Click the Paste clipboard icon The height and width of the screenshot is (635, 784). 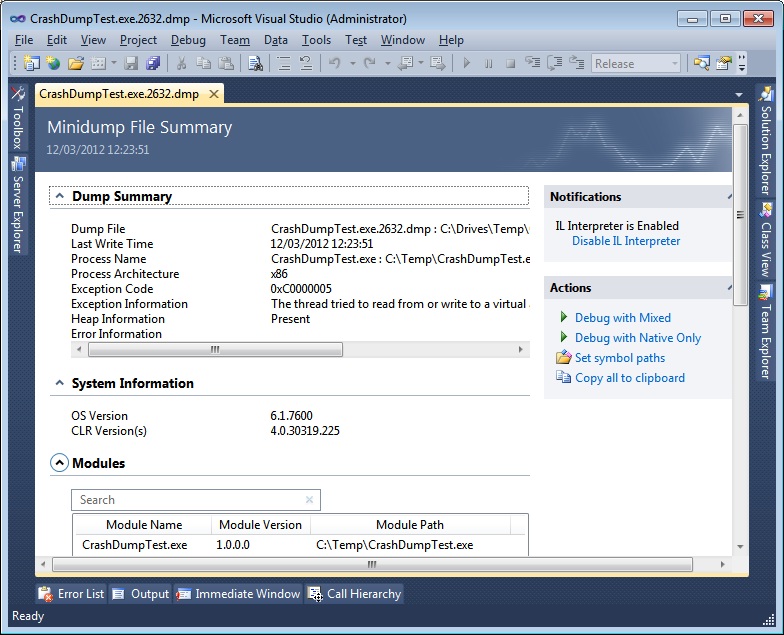(x=226, y=64)
